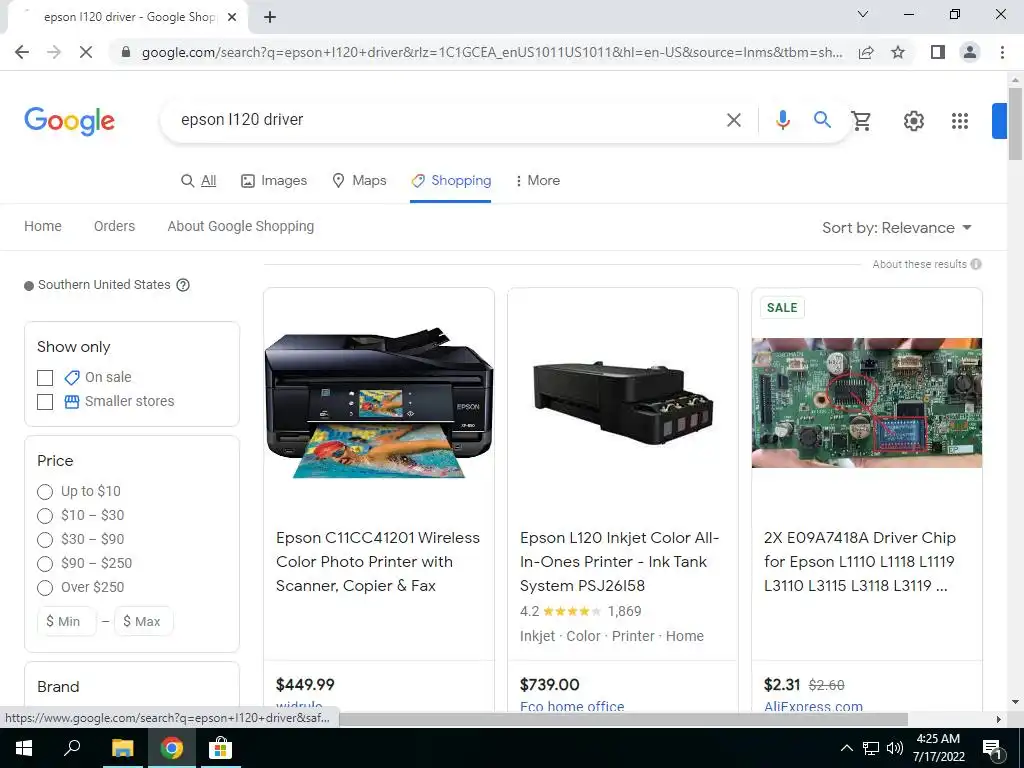Click the network tray icon

871,748
